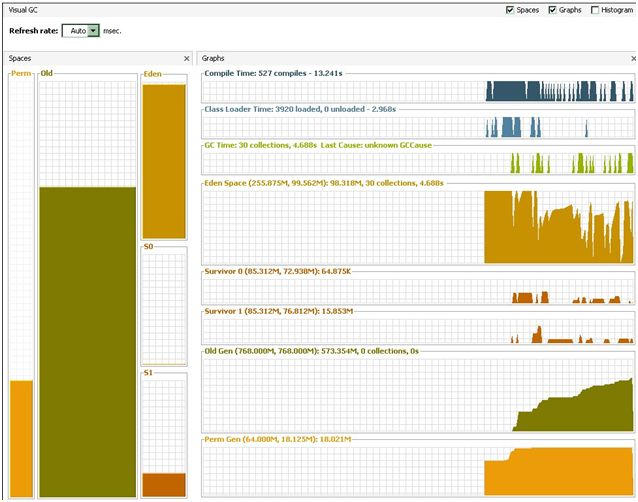Click the Class Loader Time label
Image resolution: width=638 pixels, height=502 pixels.
(x=300, y=109)
